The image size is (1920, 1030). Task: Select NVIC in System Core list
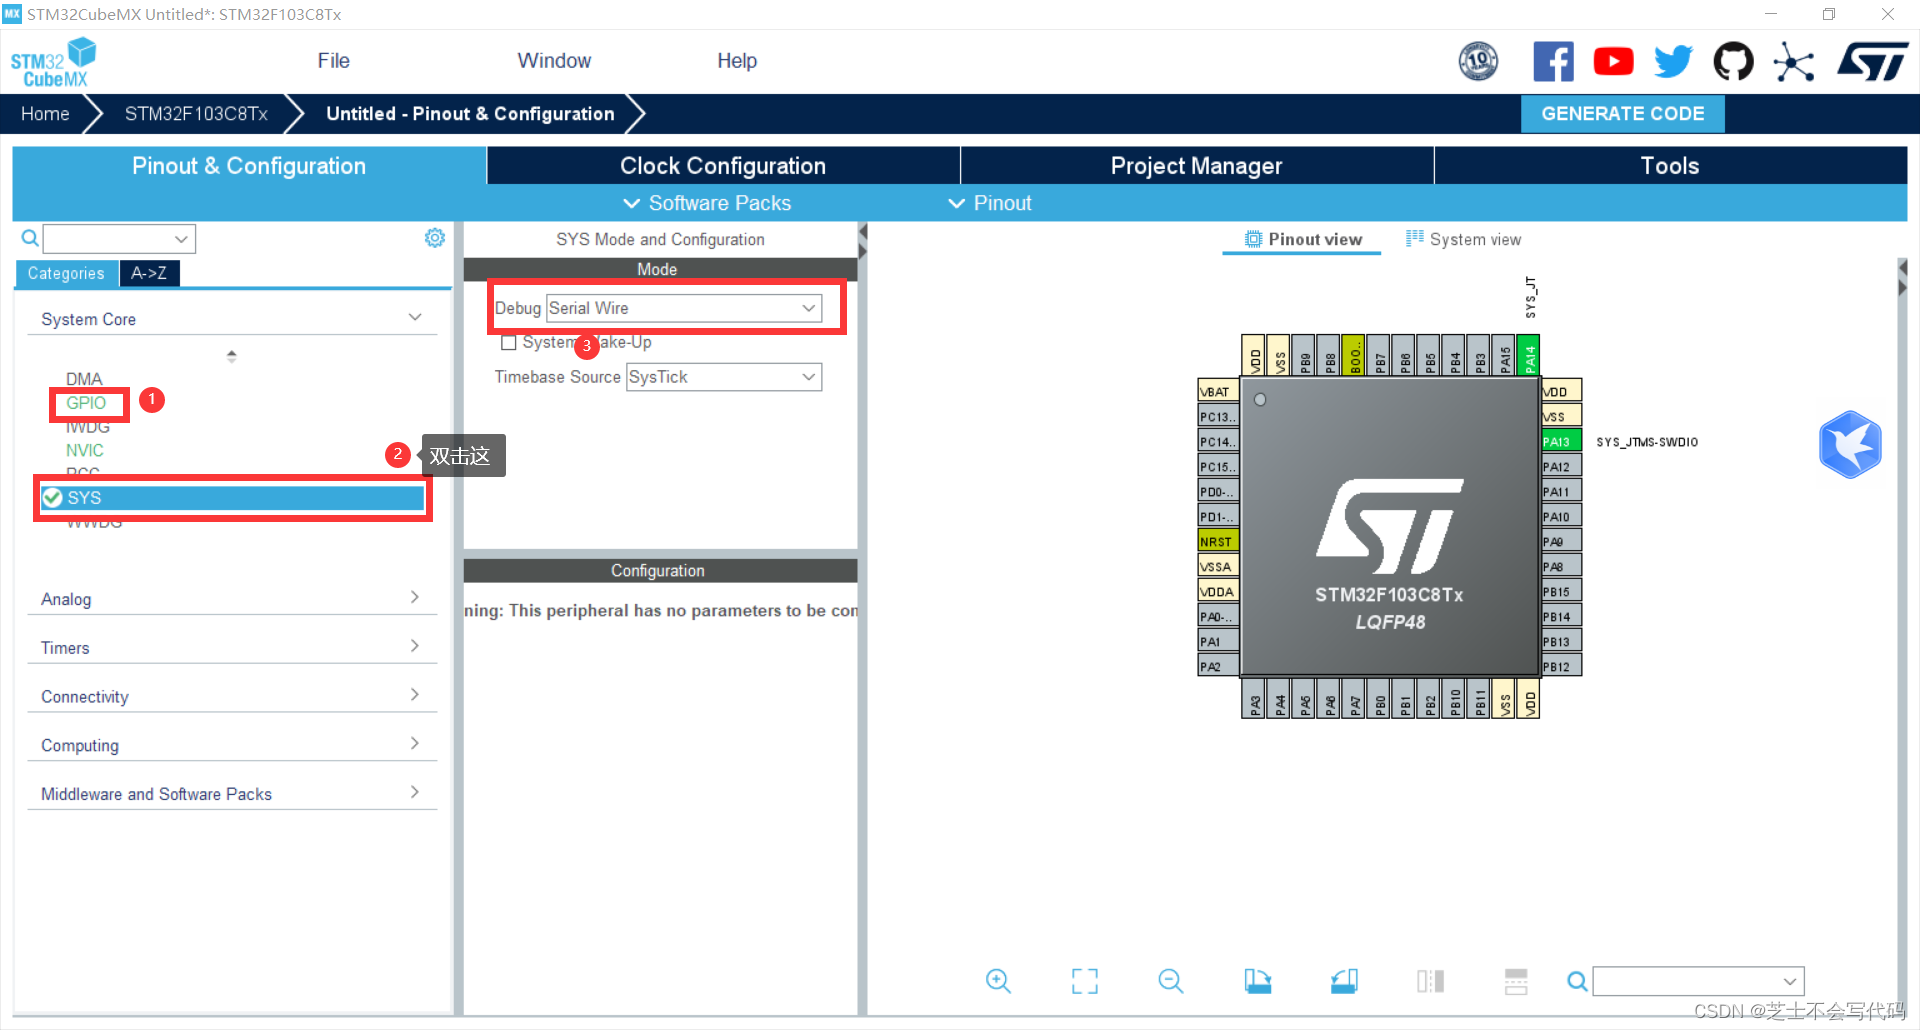click(x=85, y=451)
